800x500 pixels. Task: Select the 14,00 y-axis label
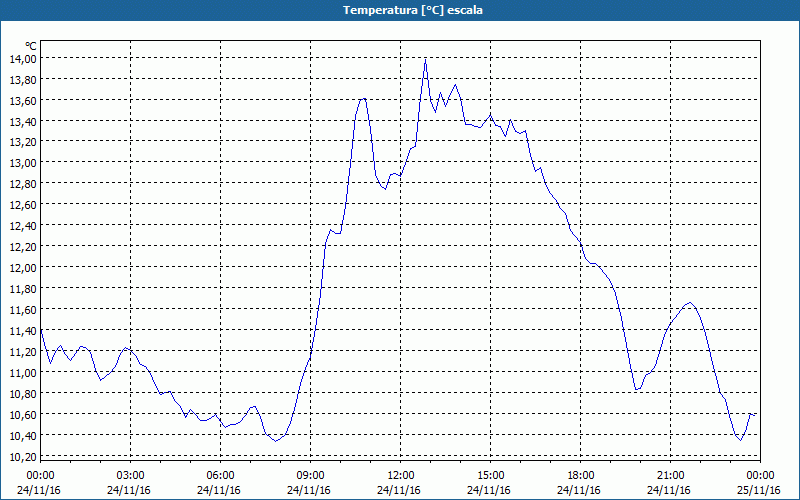(x=23, y=58)
